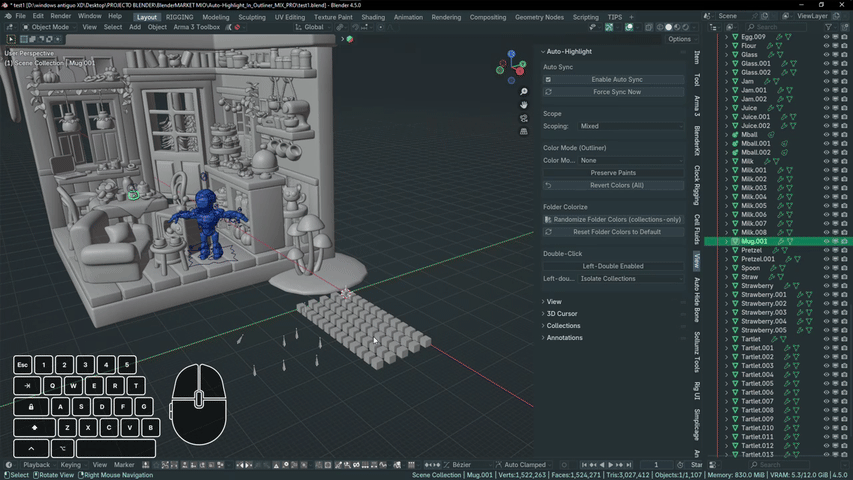Expand the Pretzel tree item arrow

(726, 250)
